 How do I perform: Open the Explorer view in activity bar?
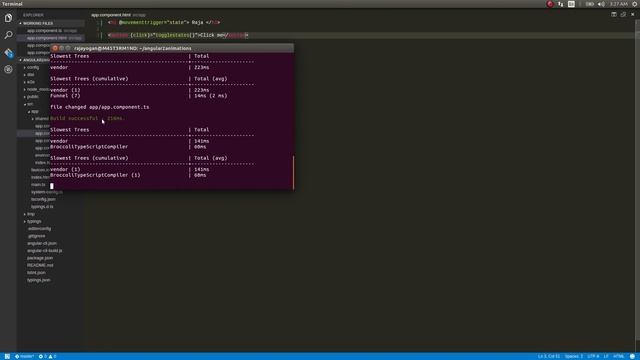(8, 18)
